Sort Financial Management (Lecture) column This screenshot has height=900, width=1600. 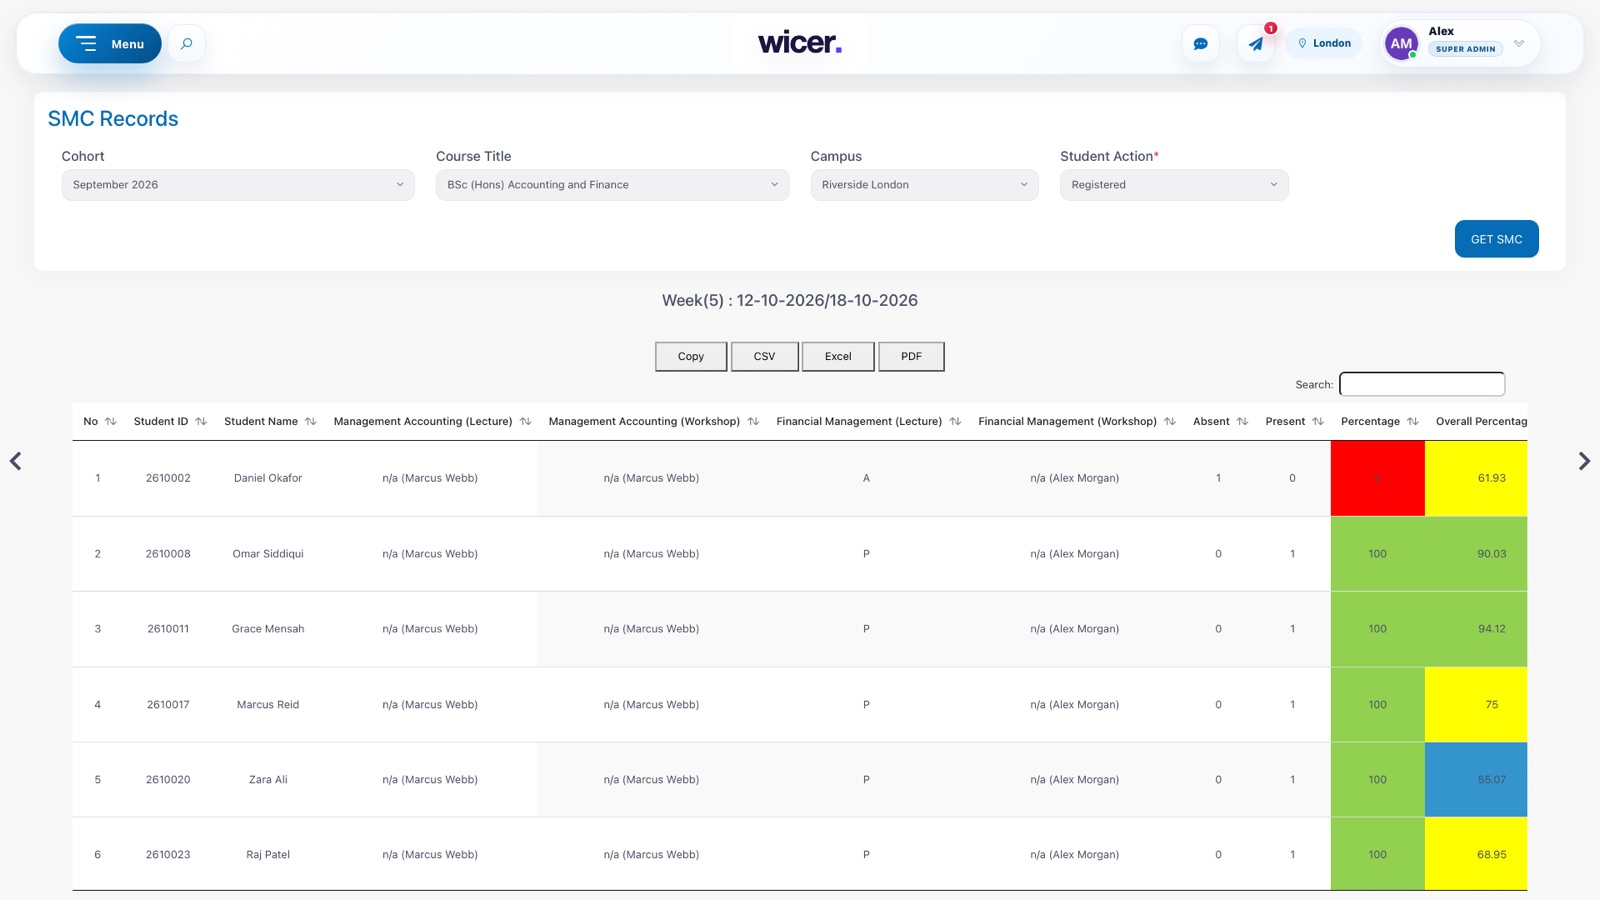pos(956,422)
